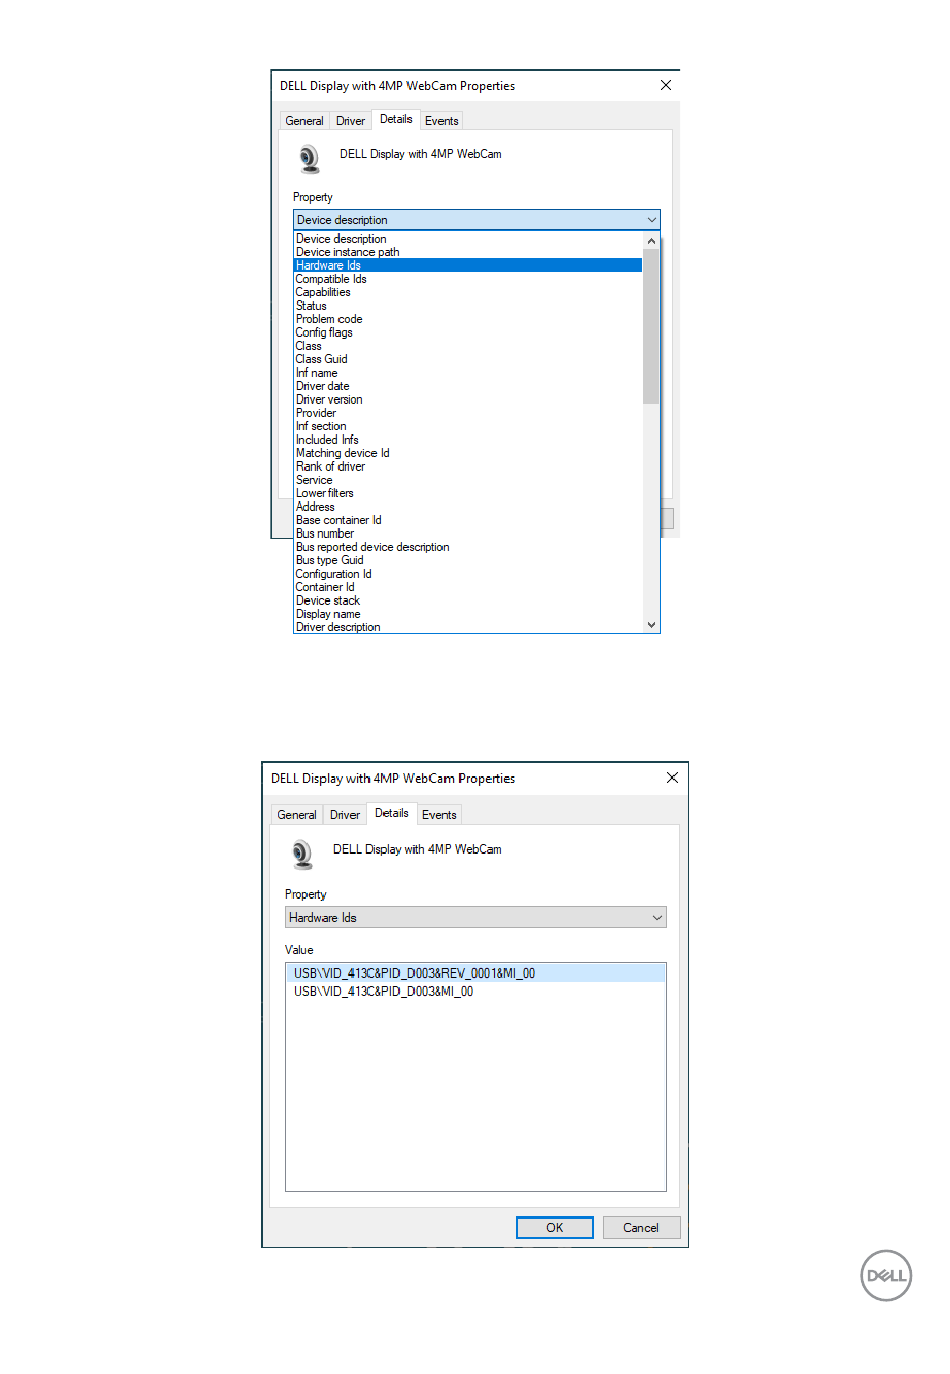Click Dell logo at page corner

(886, 1275)
